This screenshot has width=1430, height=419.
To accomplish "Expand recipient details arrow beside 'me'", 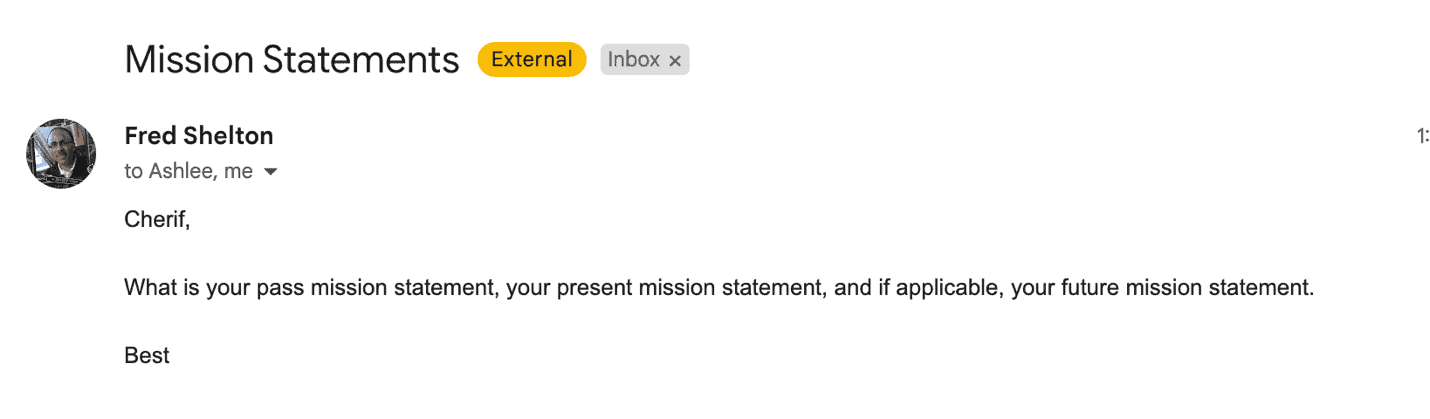I will pos(270,172).
